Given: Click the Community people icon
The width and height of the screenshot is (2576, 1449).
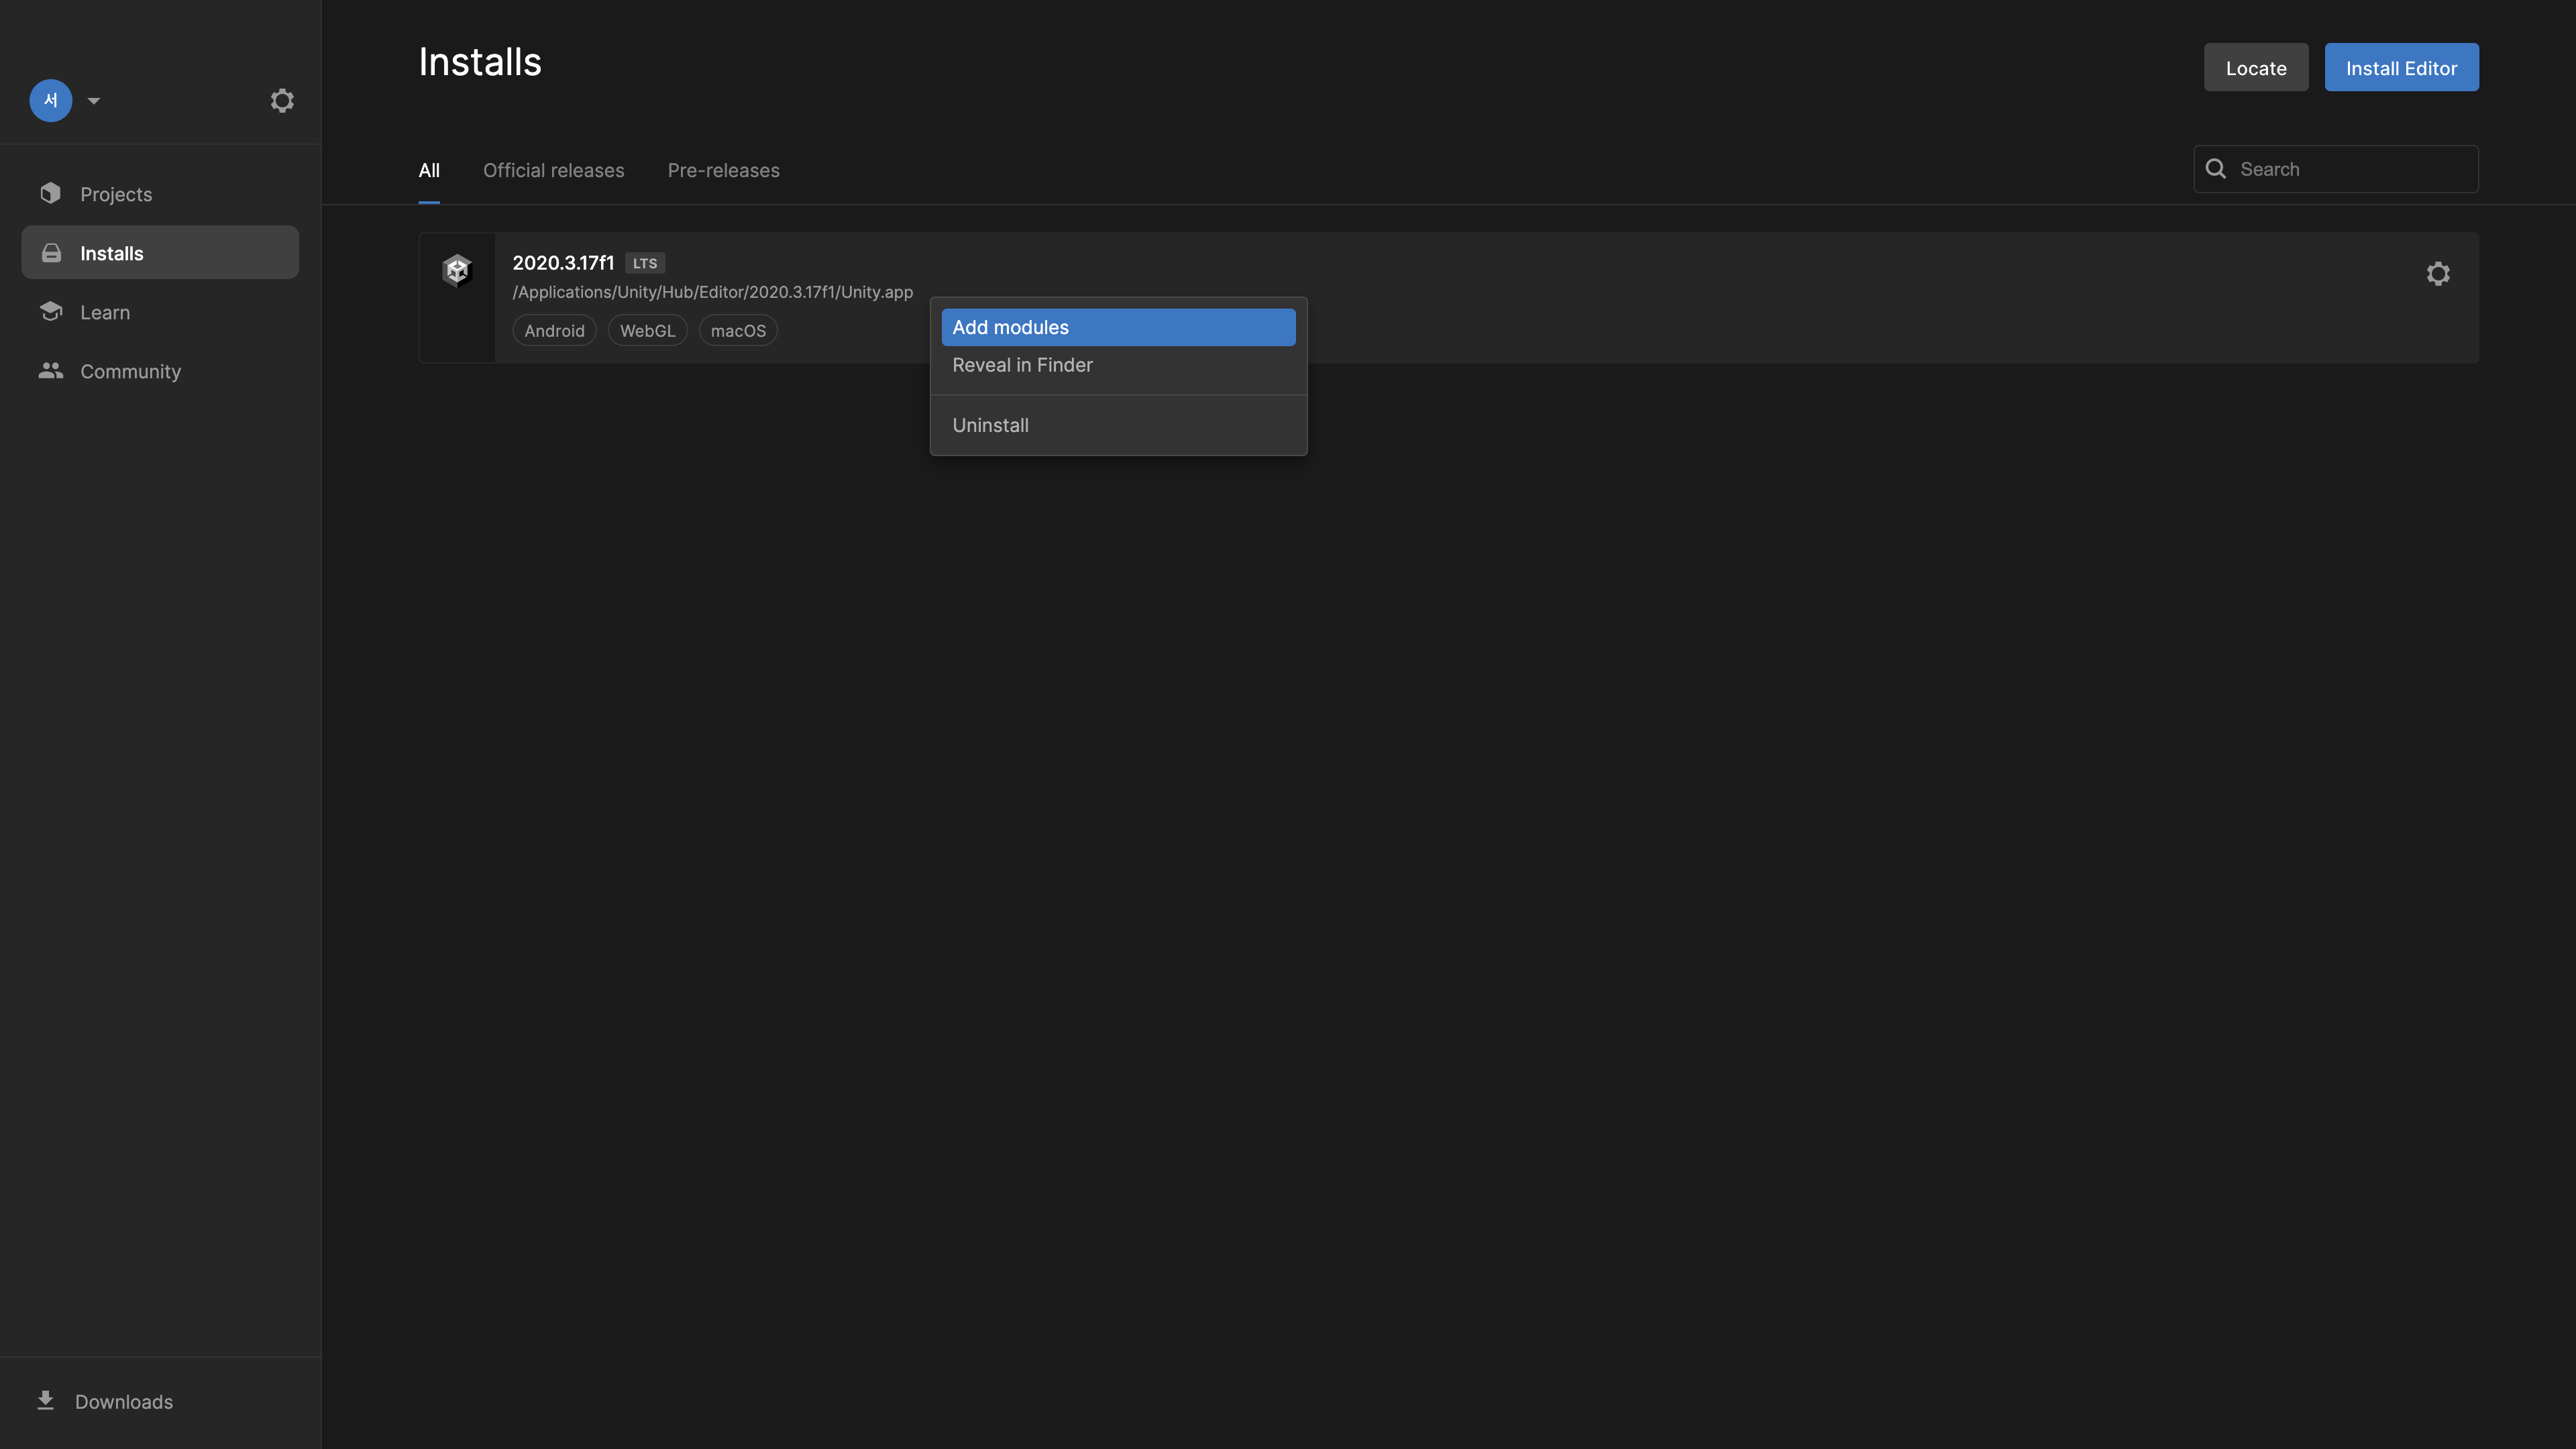Looking at the screenshot, I should (x=51, y=370).
